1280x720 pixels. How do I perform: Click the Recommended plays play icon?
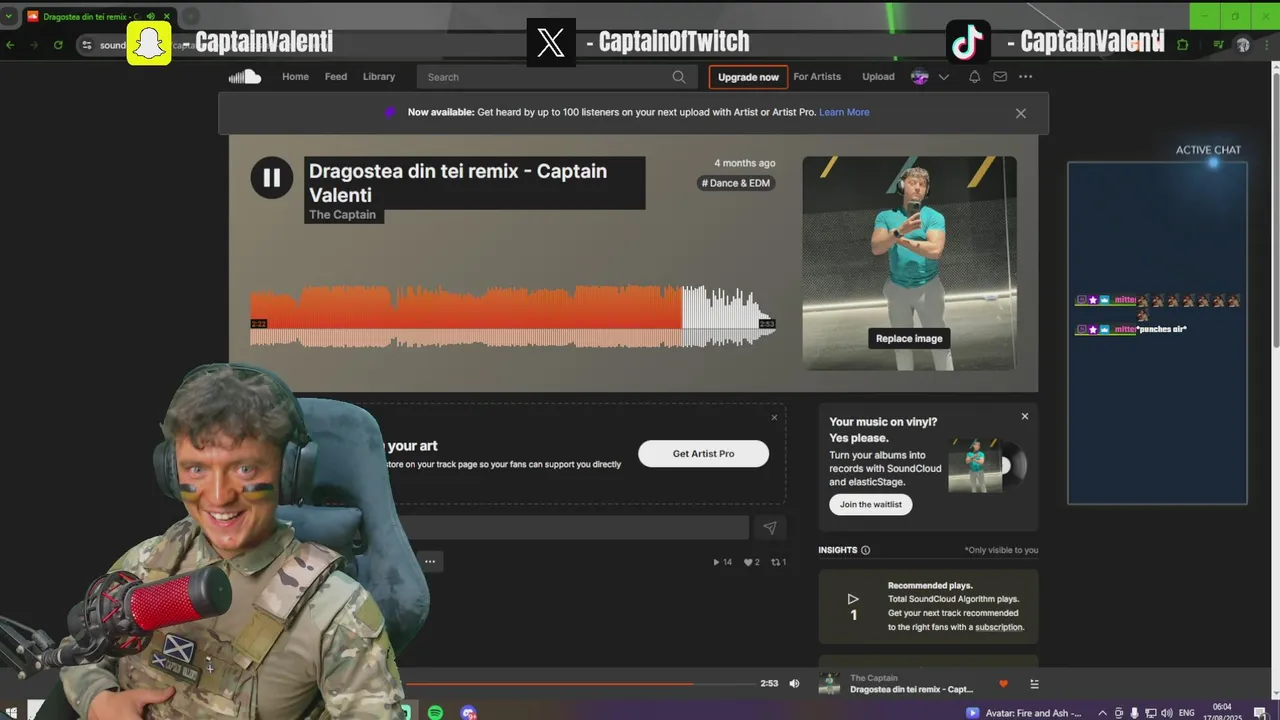(853, 599)
